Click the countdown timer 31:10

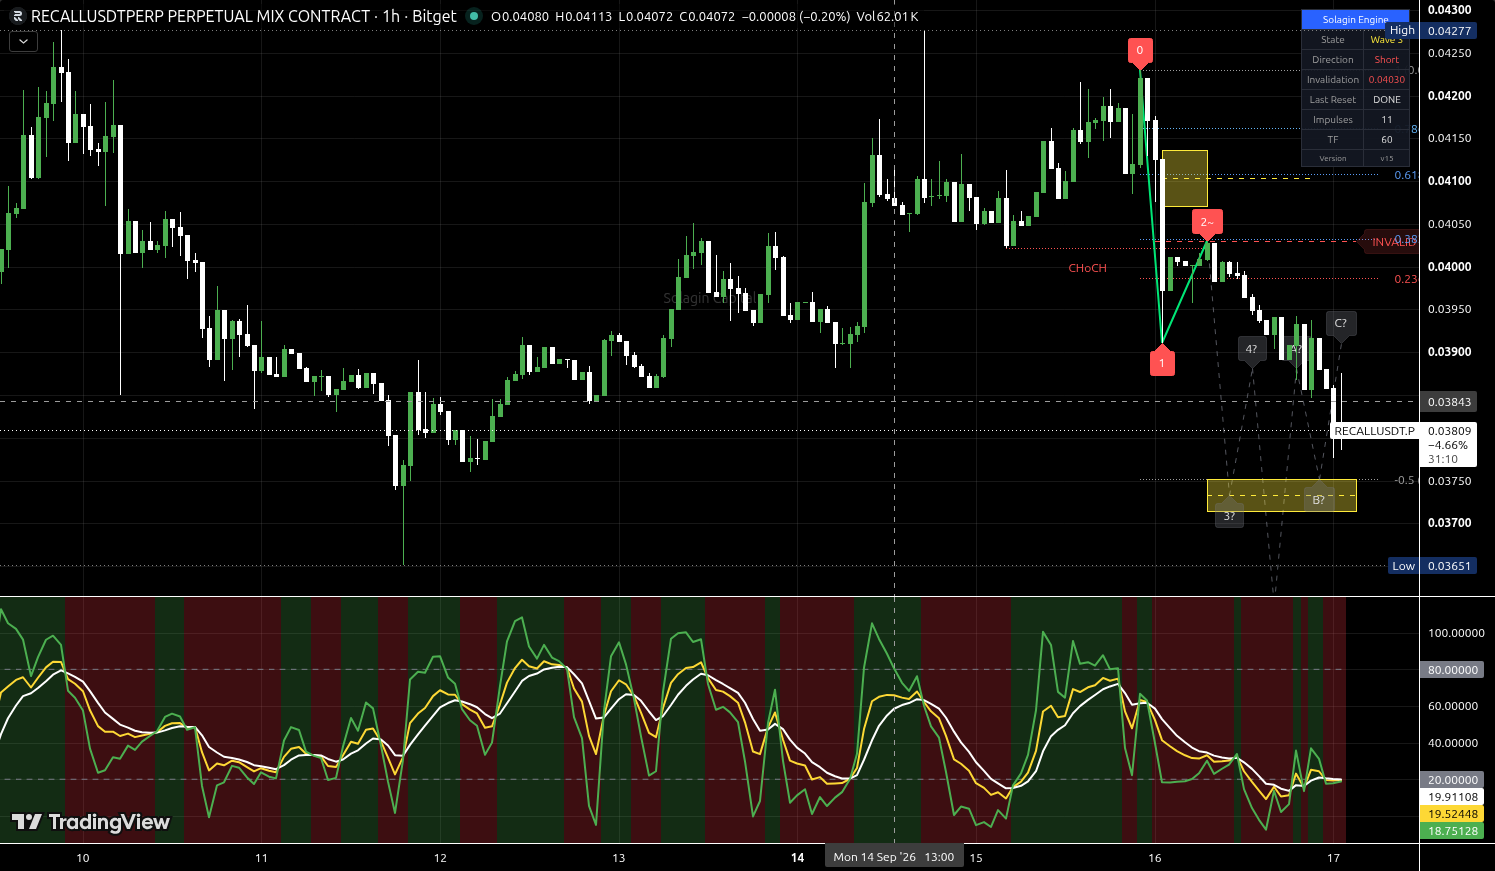(1442, 460)
